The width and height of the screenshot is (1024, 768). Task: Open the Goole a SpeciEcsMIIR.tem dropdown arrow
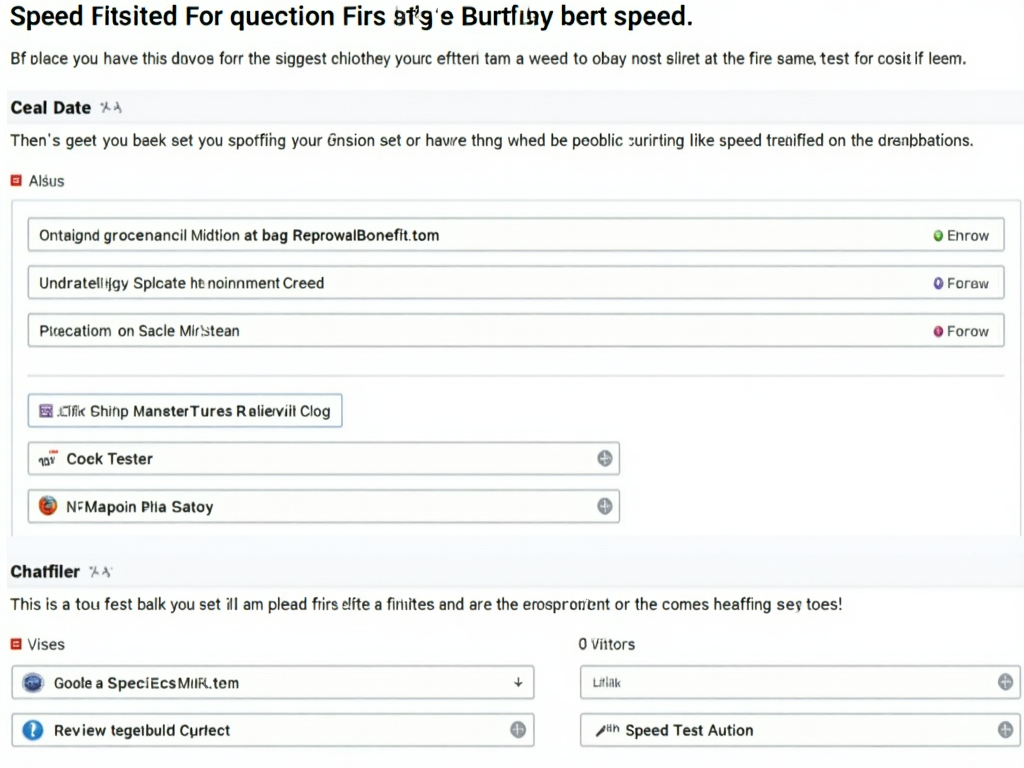coord(518,682)
